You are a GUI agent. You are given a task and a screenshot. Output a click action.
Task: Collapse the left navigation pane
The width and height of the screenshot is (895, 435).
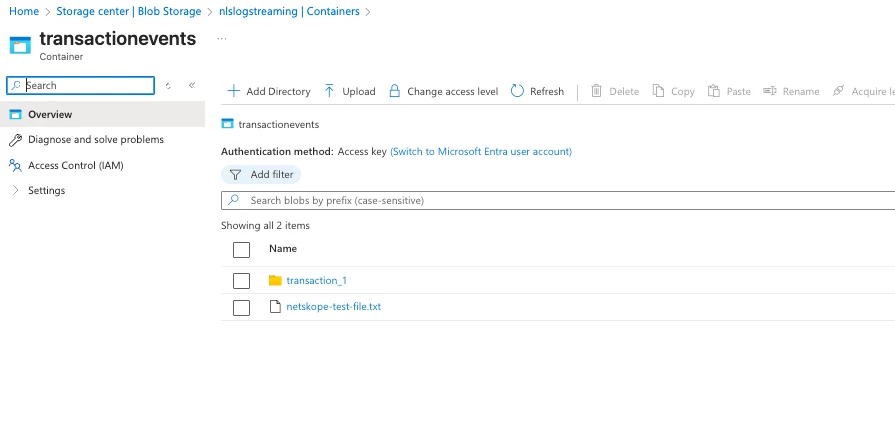coord(192,86)
